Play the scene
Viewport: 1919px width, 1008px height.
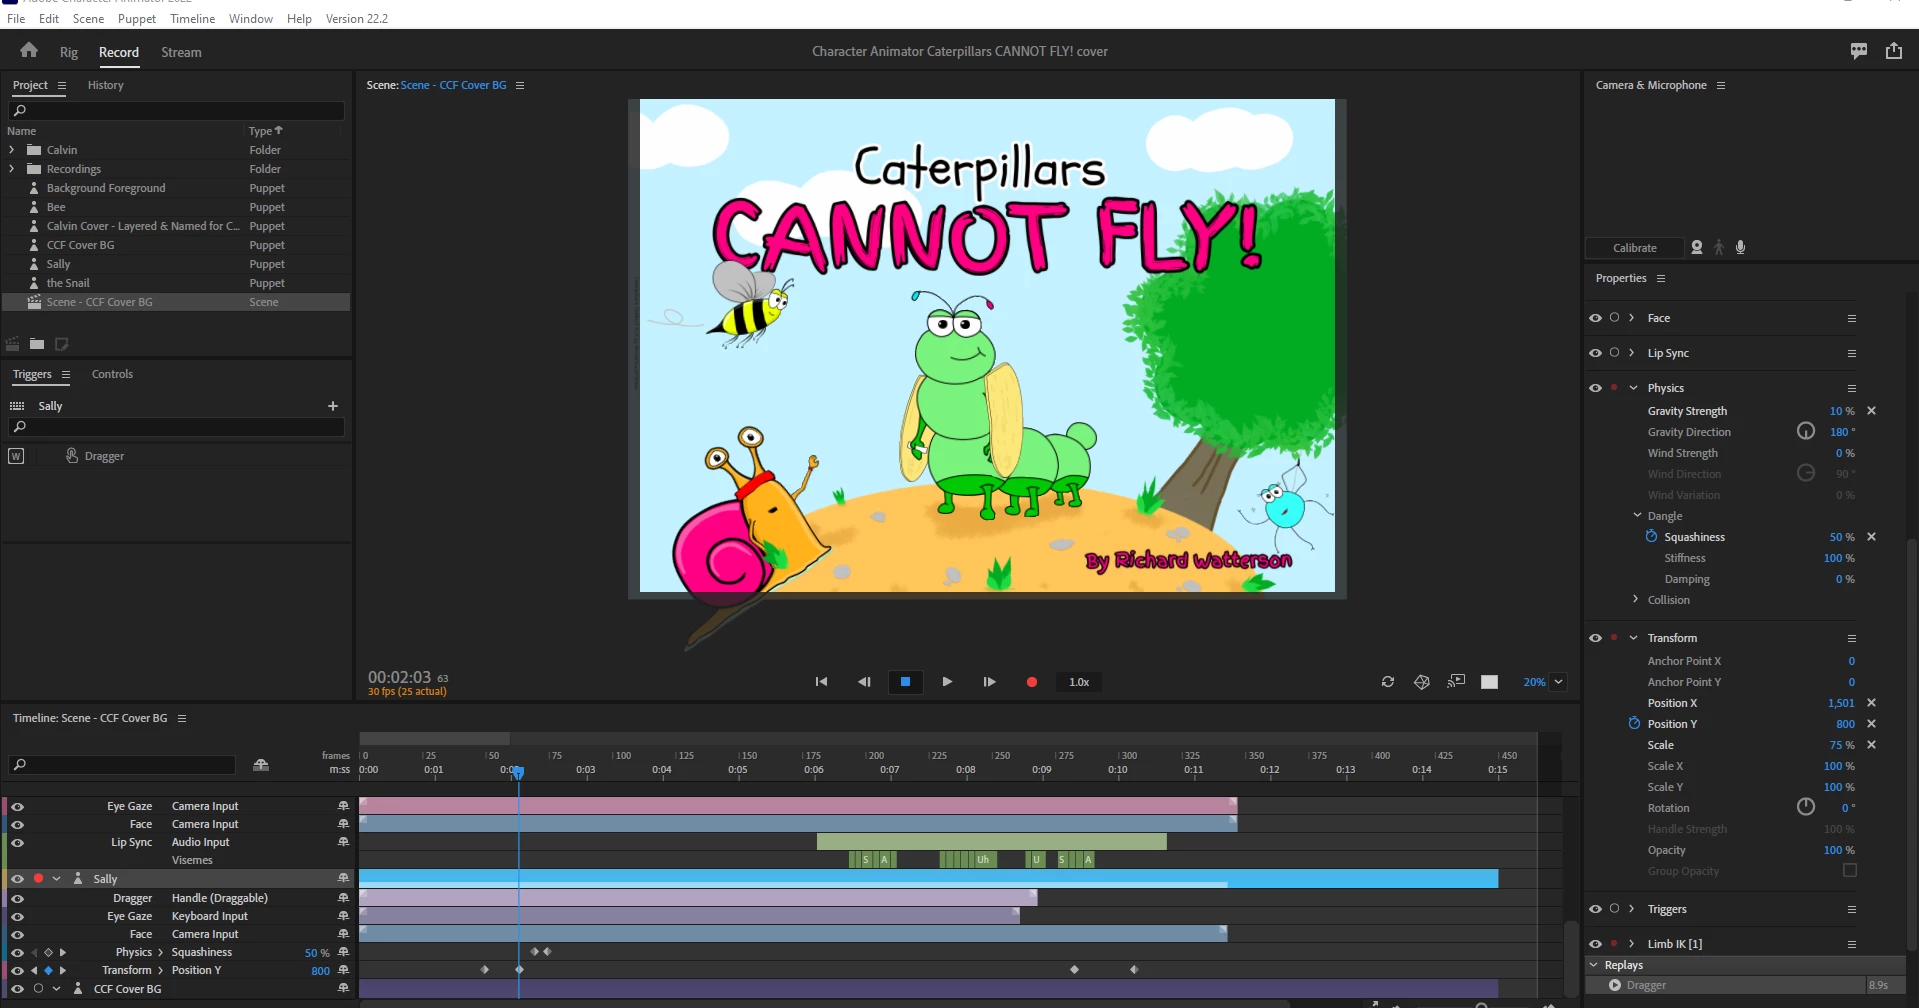(947, 682)
